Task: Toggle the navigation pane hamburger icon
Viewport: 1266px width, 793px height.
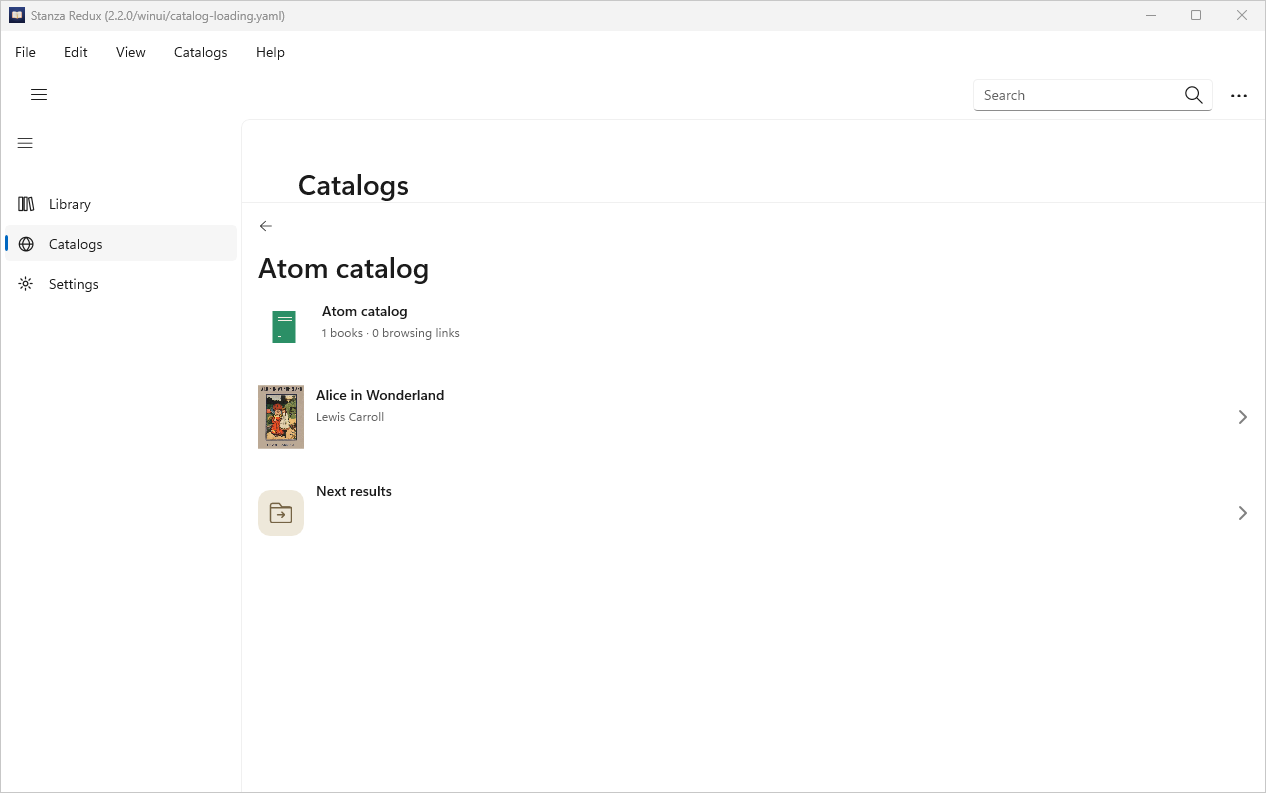Action: (x=26, y=143)
